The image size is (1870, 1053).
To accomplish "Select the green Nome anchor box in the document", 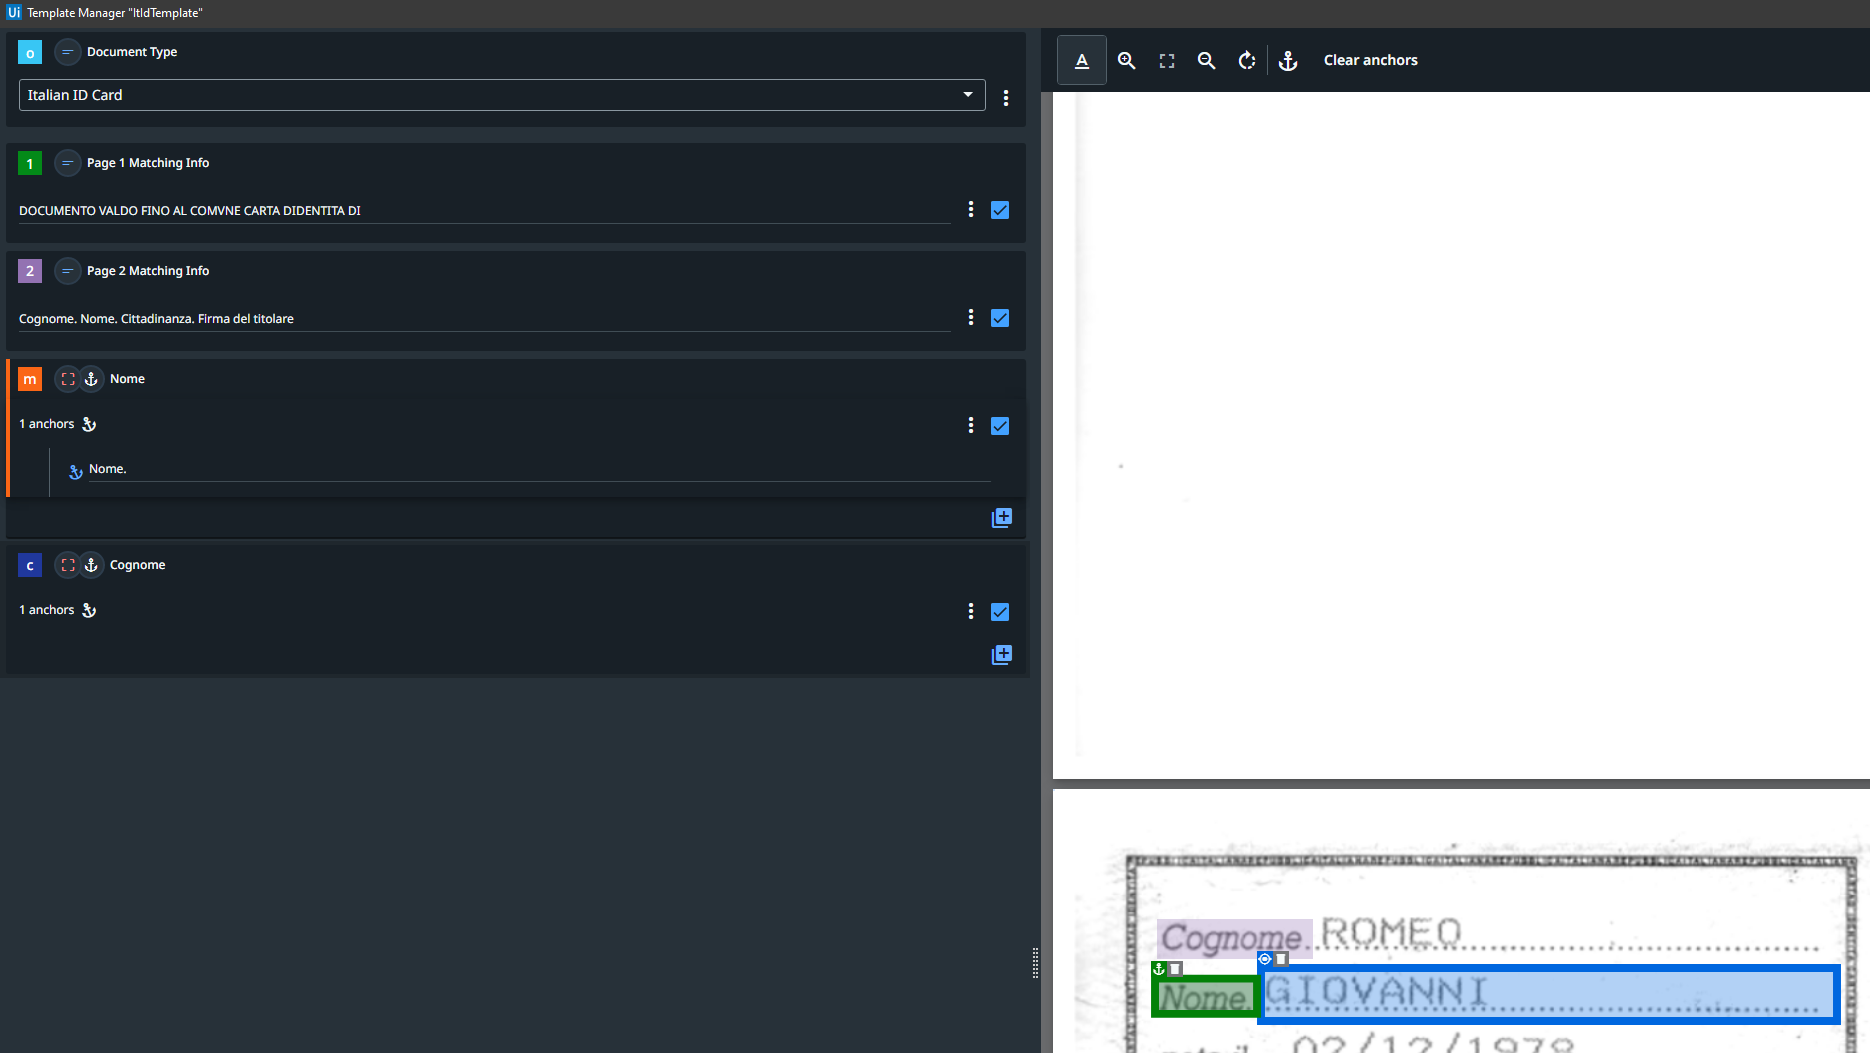I will [x=1205, y=997].
